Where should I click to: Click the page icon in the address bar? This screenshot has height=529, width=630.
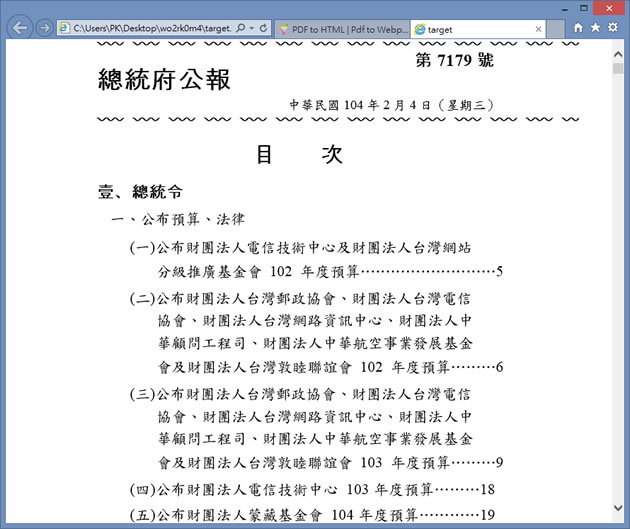click(x=64, y=28)
